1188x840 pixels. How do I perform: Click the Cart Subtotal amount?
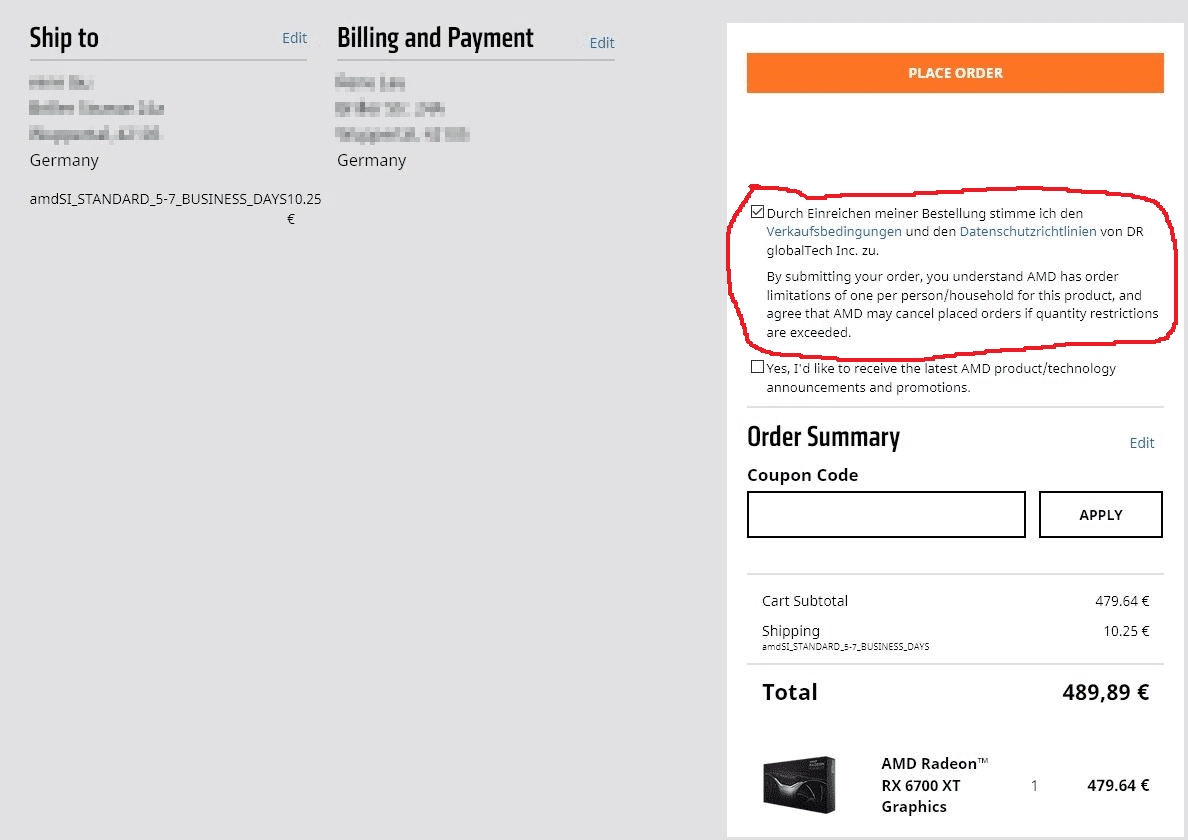(1121, 601)
